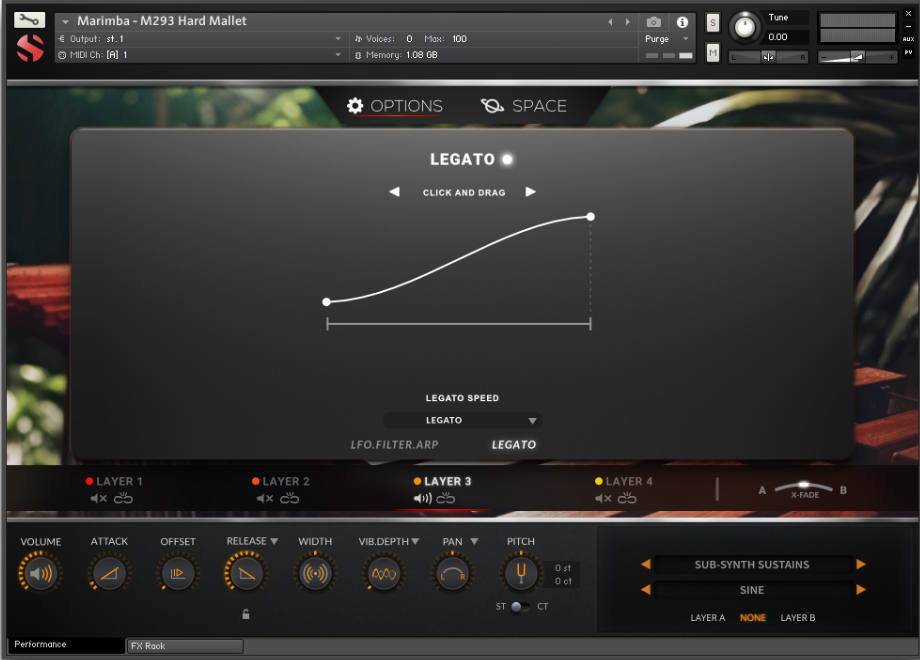
Task: Select the LFO.FILTER.ARP page
Action: (394, 444)
